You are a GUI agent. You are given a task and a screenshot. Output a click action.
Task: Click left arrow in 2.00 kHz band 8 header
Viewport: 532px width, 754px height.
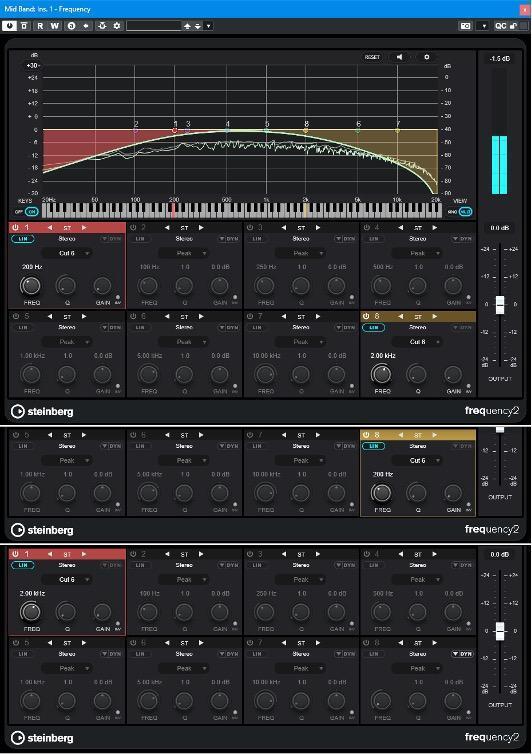[x=400, y=316]
